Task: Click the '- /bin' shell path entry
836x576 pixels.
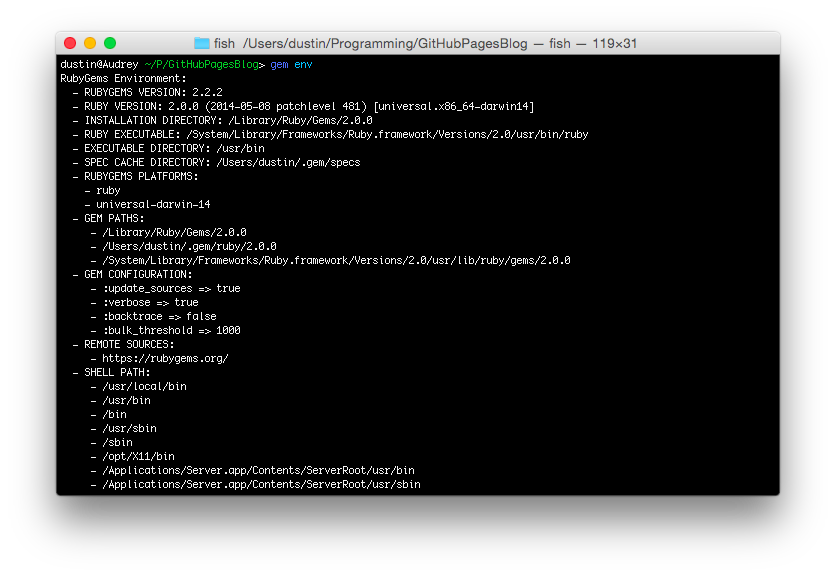Action: click(109, 414)
